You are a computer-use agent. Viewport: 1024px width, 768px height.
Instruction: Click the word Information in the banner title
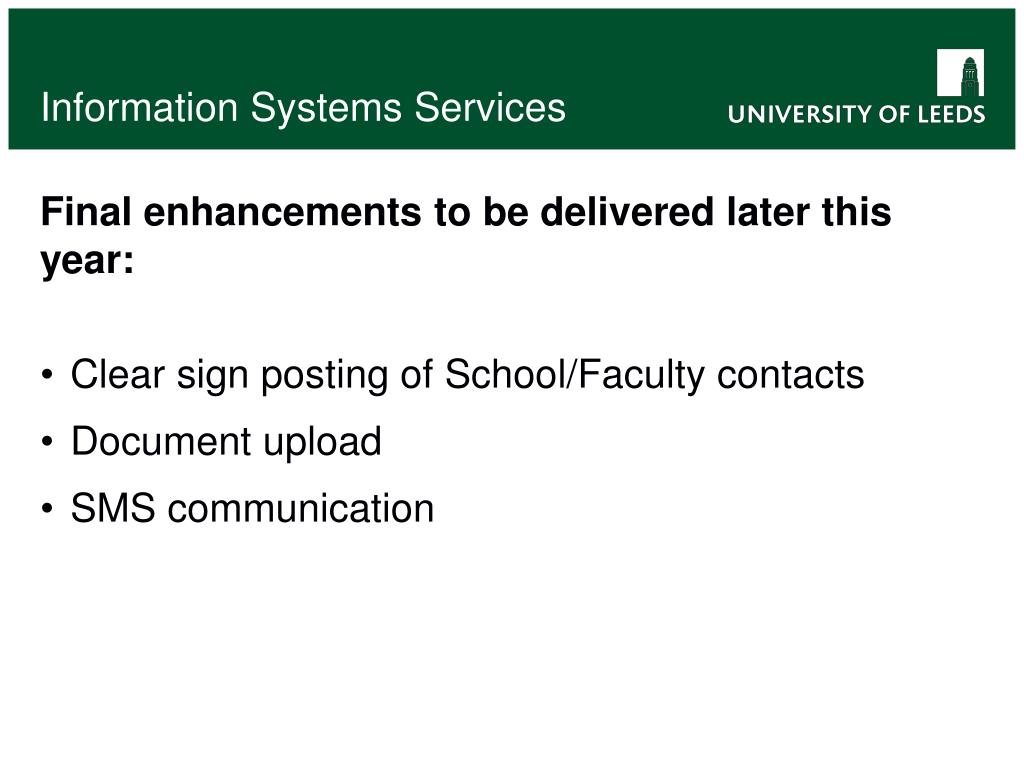pos(139,107)
